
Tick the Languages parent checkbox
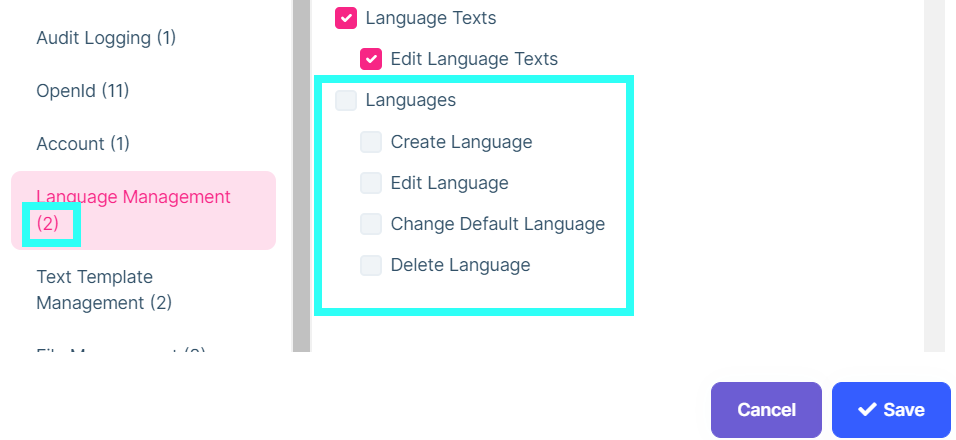click(x=346, y=100)
